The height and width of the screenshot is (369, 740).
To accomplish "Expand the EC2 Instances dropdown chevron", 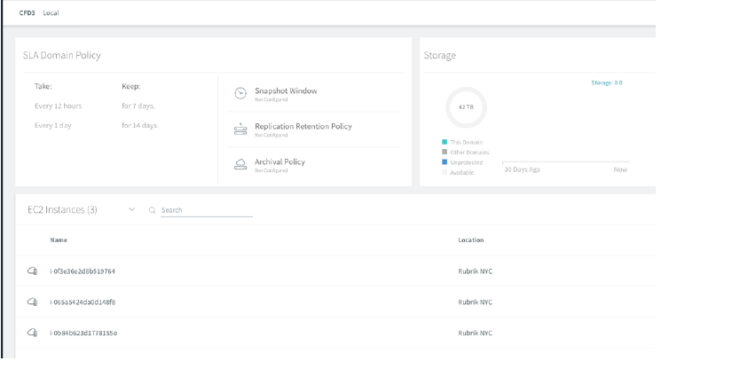I will pos(132,210).
